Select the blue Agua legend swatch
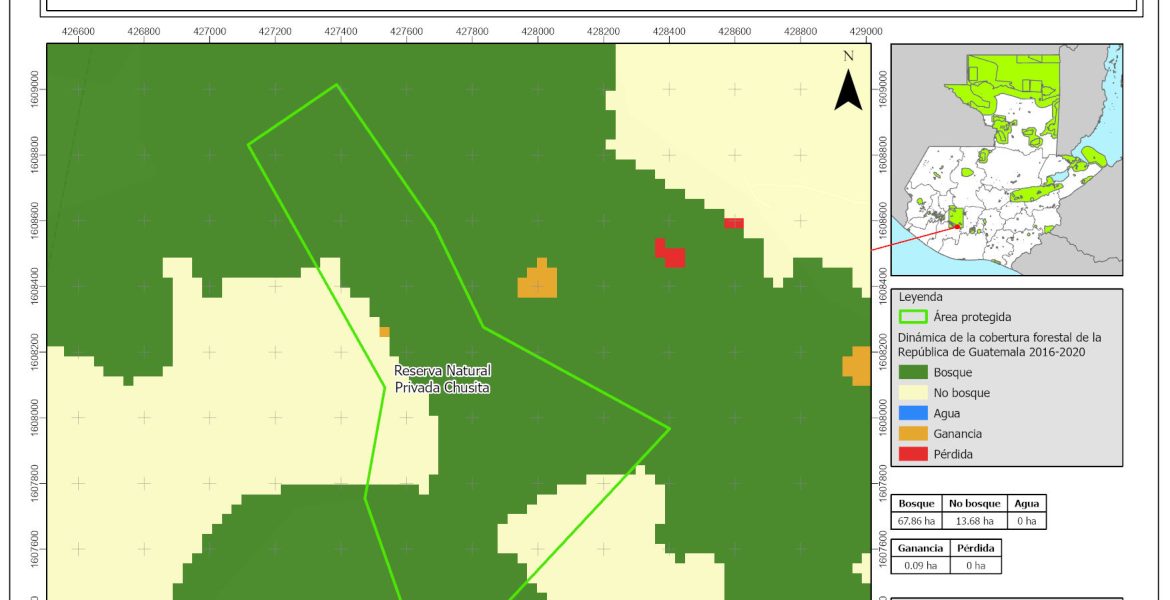This screenshot has height=600, width=1170. coord(913,413)
